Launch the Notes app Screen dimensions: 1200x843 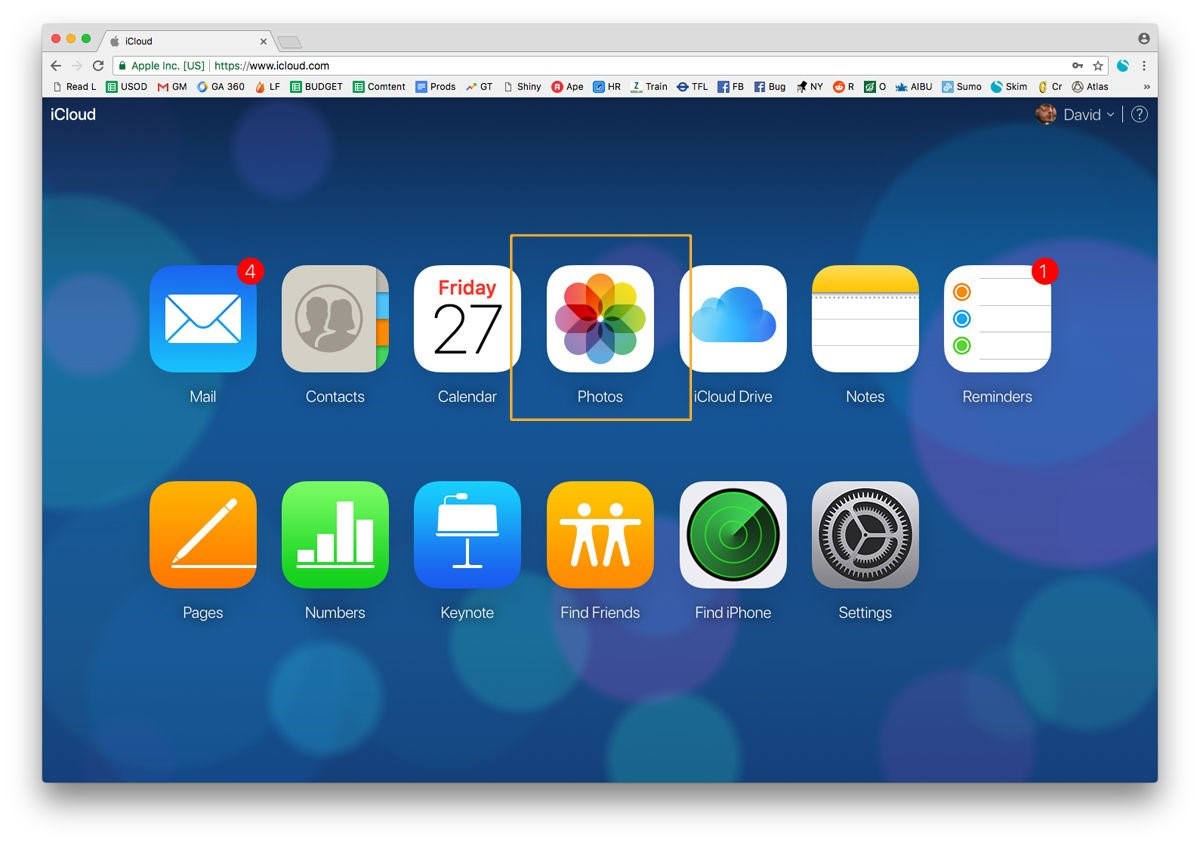(x=865, y=318)
